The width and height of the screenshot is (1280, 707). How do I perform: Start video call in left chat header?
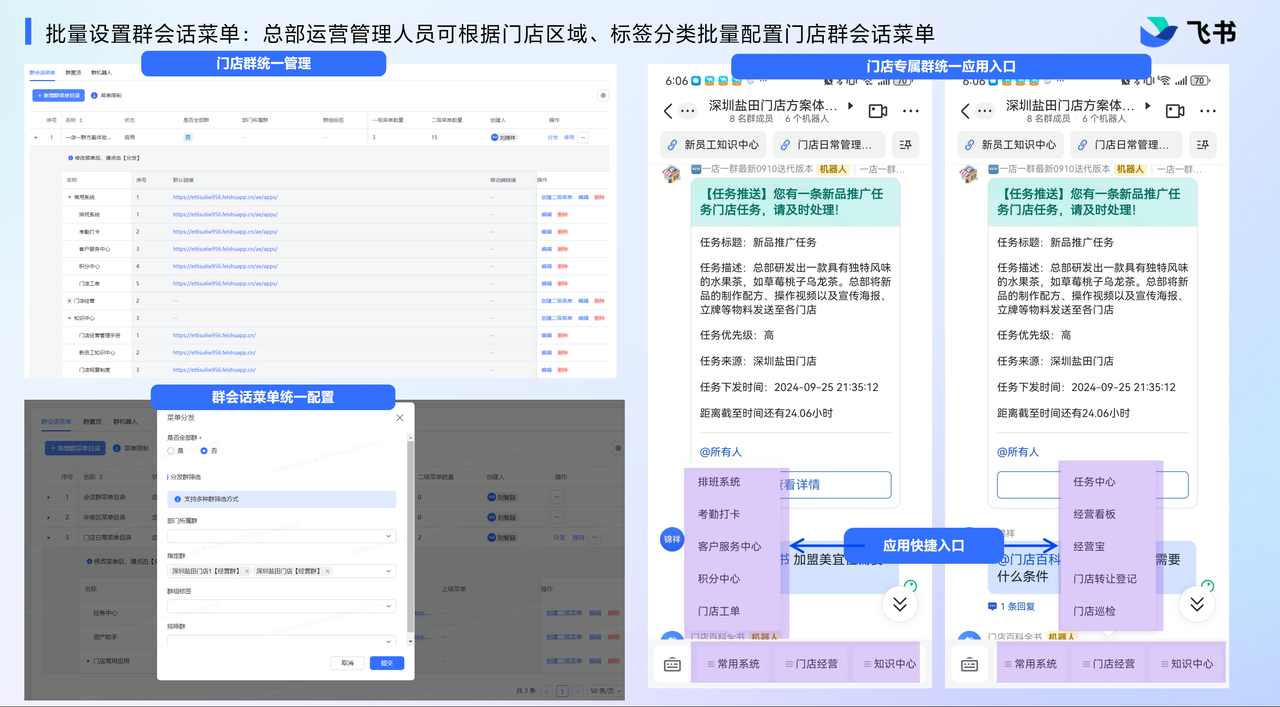[878, 111]
